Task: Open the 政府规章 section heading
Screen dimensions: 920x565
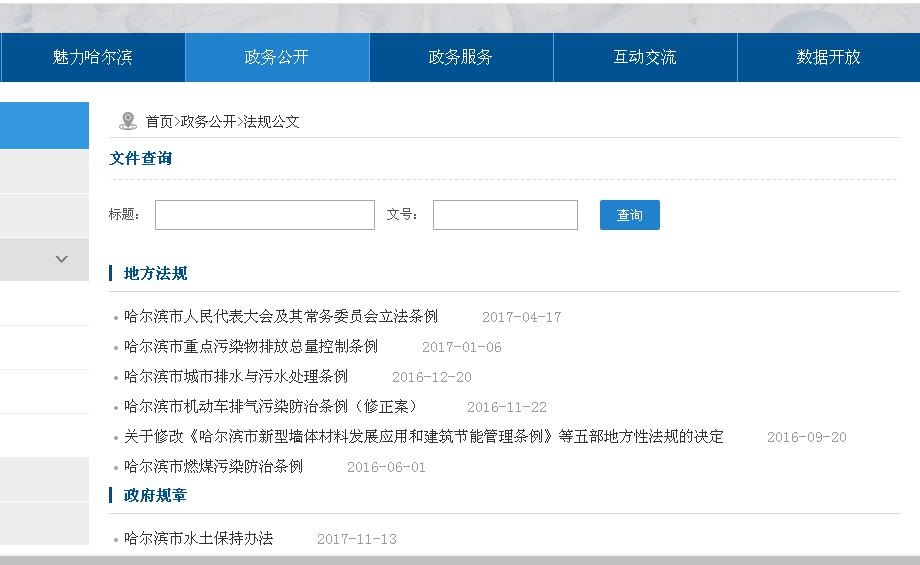Action: (x=155, y=495)
